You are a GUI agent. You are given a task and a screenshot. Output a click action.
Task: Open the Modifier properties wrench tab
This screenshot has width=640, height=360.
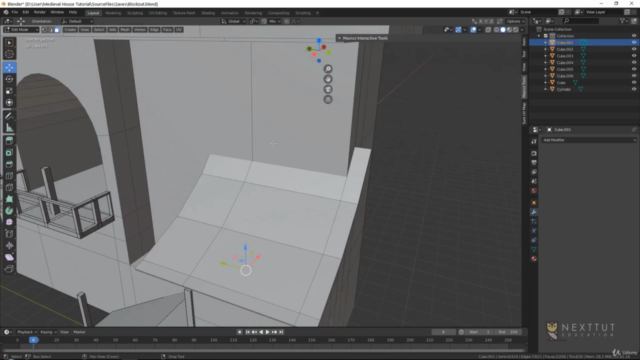[533, 212]
